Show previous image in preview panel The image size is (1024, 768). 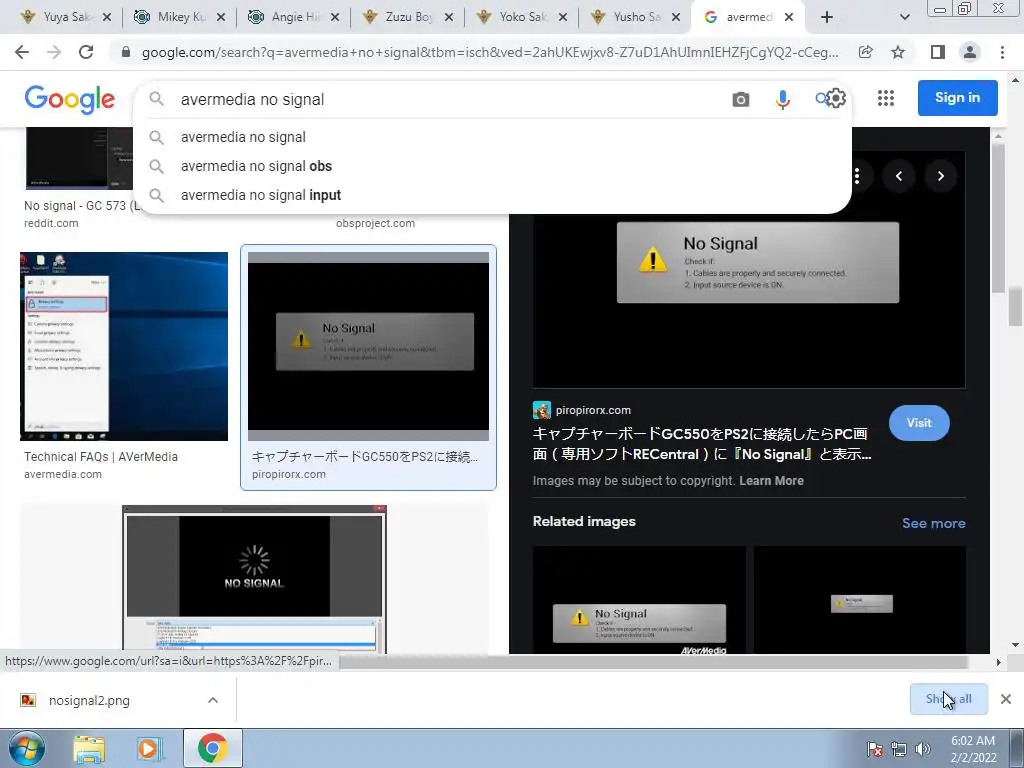899,176
